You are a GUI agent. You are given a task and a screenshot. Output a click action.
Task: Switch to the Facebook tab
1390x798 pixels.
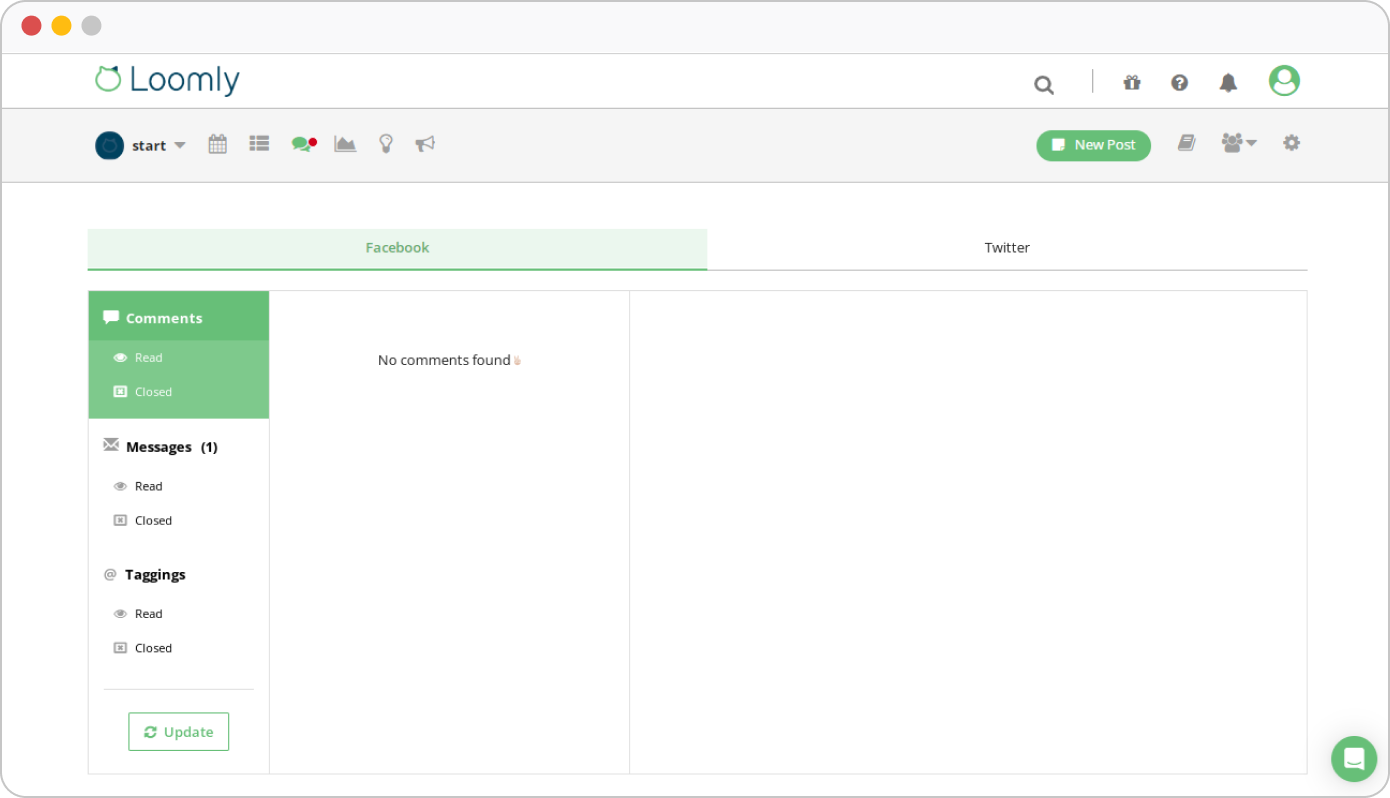click(397, 248)
